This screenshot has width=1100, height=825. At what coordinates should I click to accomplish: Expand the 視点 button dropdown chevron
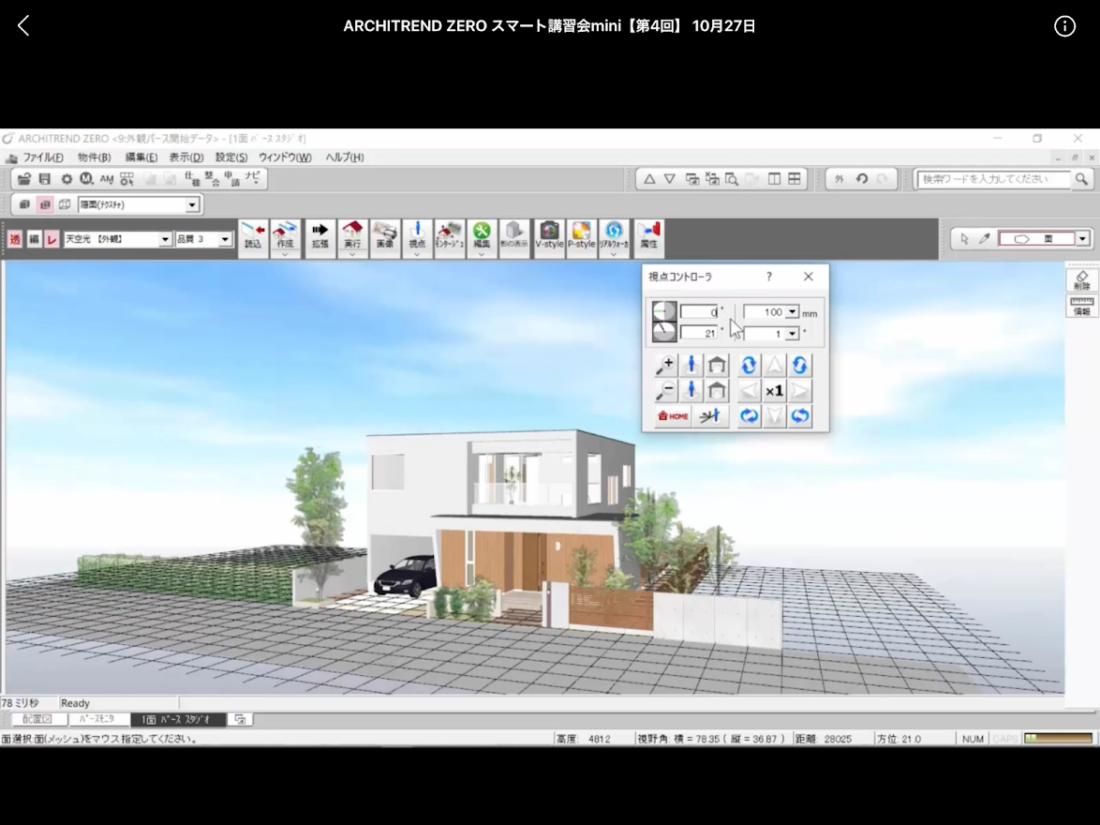point(417,255)
